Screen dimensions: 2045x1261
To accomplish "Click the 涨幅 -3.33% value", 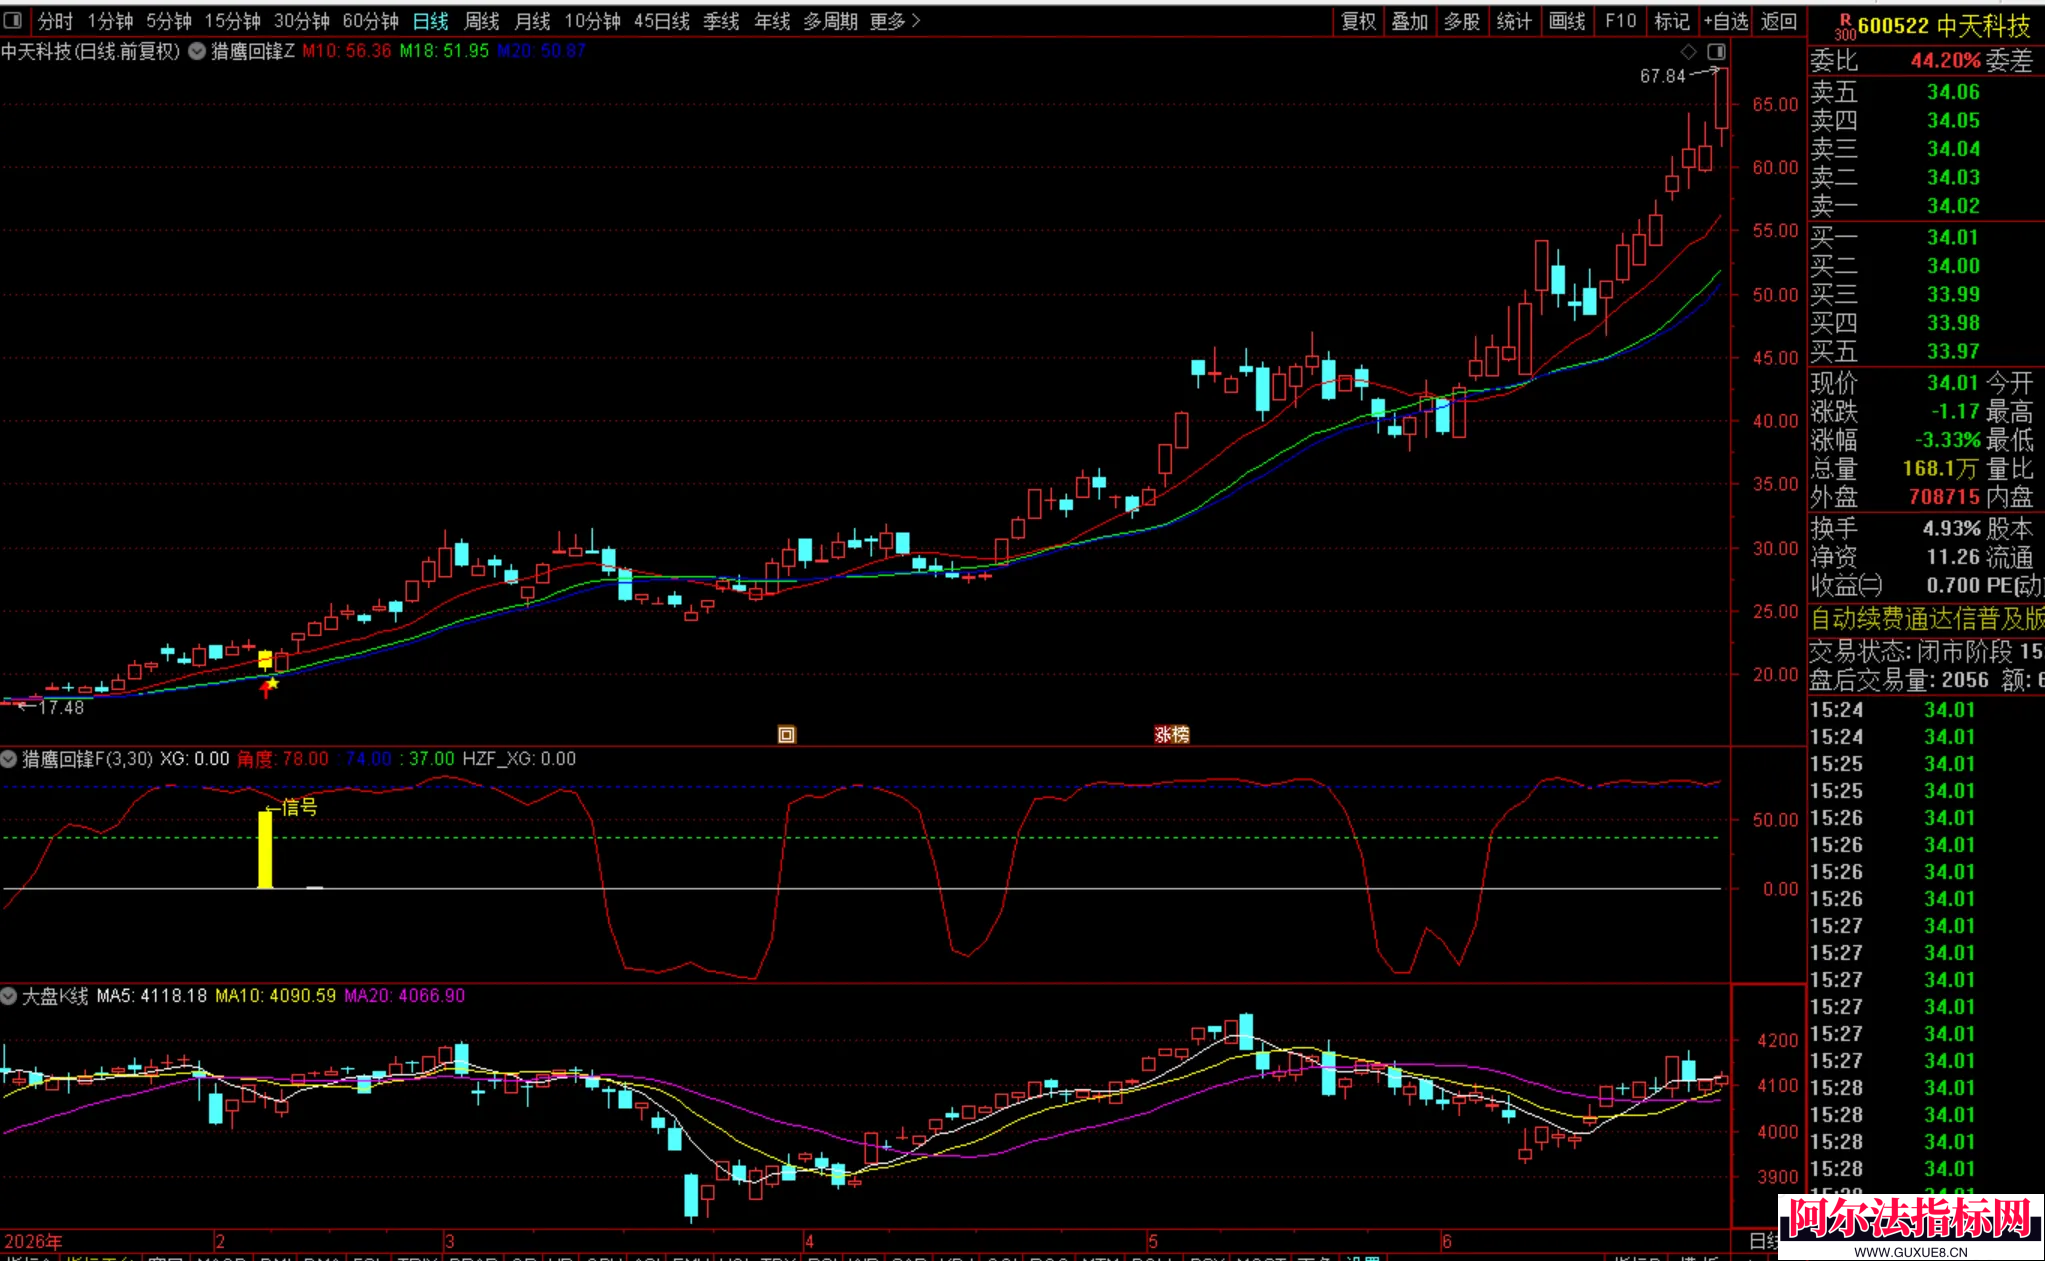I will click(x=1948, y=440).
